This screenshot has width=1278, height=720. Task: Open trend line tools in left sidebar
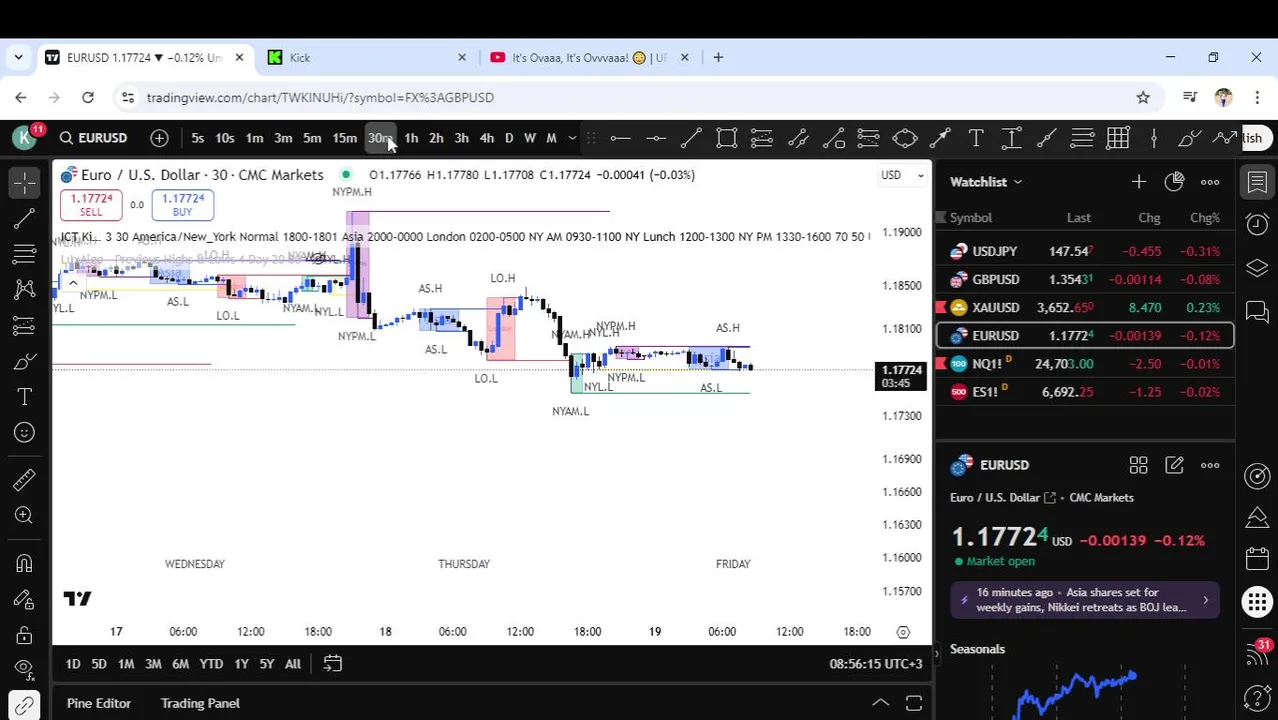(x=25, y=219)
